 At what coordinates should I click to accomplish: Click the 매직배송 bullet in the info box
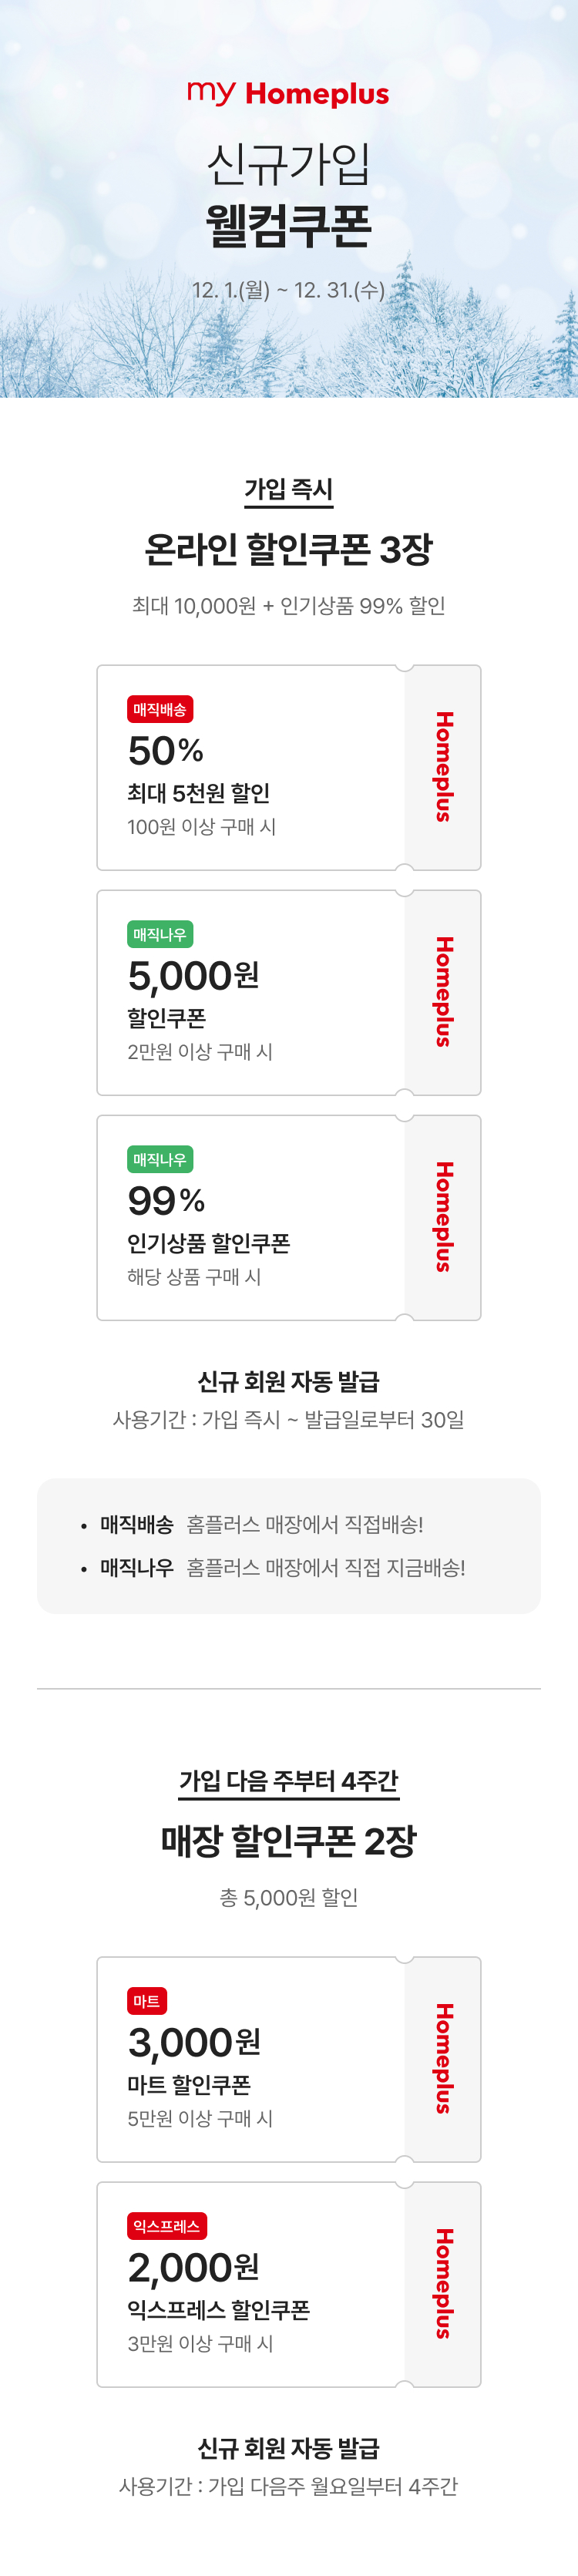(136, 1524)
